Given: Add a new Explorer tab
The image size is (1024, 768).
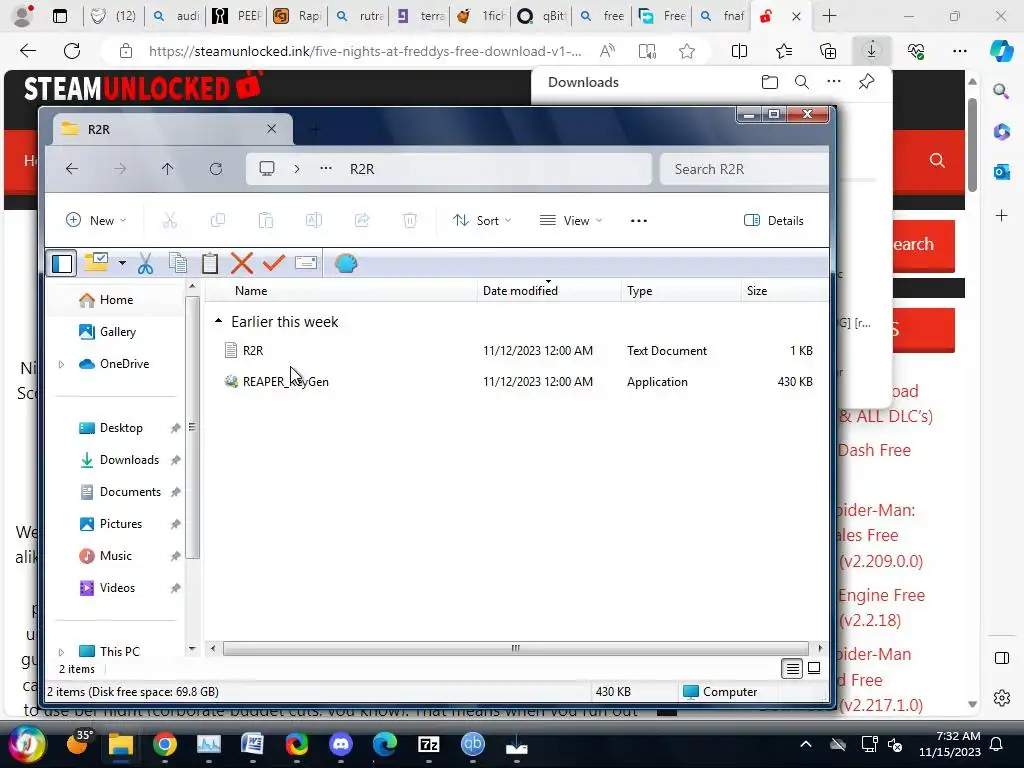Looking at the screenshot, I should click(315, 129).
